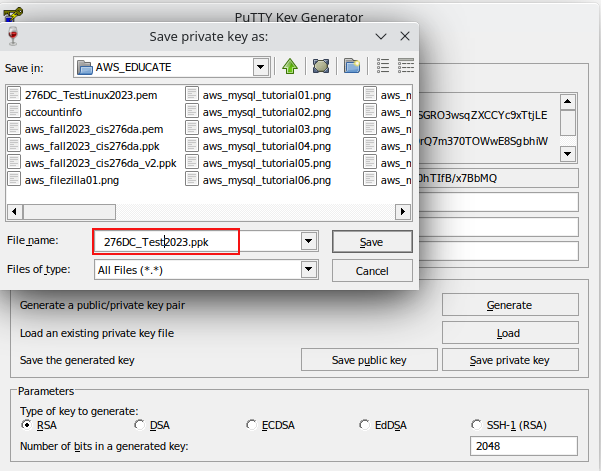Click Save private key button in main window
This screenshot has width=601, height=471.
click(510, 359)
